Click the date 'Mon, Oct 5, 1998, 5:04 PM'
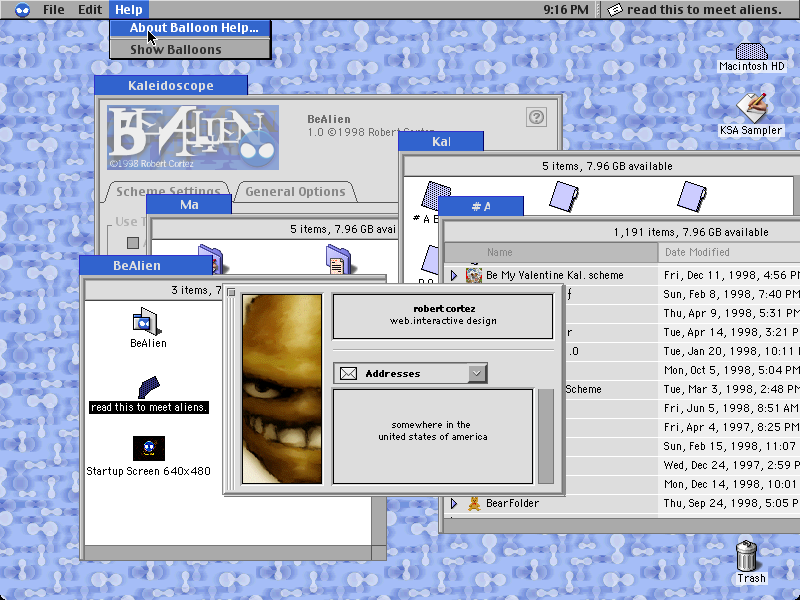Image resolution: width=800 pixels, height=600 pixels. pos(732,370)
